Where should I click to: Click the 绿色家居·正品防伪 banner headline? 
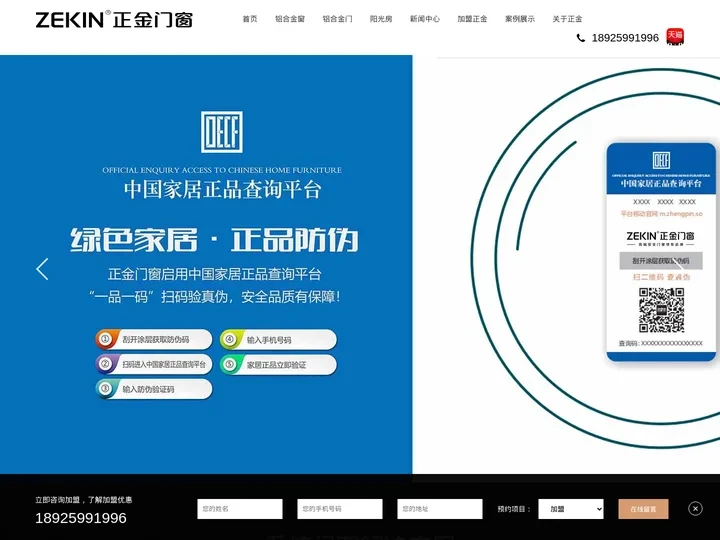214,240
